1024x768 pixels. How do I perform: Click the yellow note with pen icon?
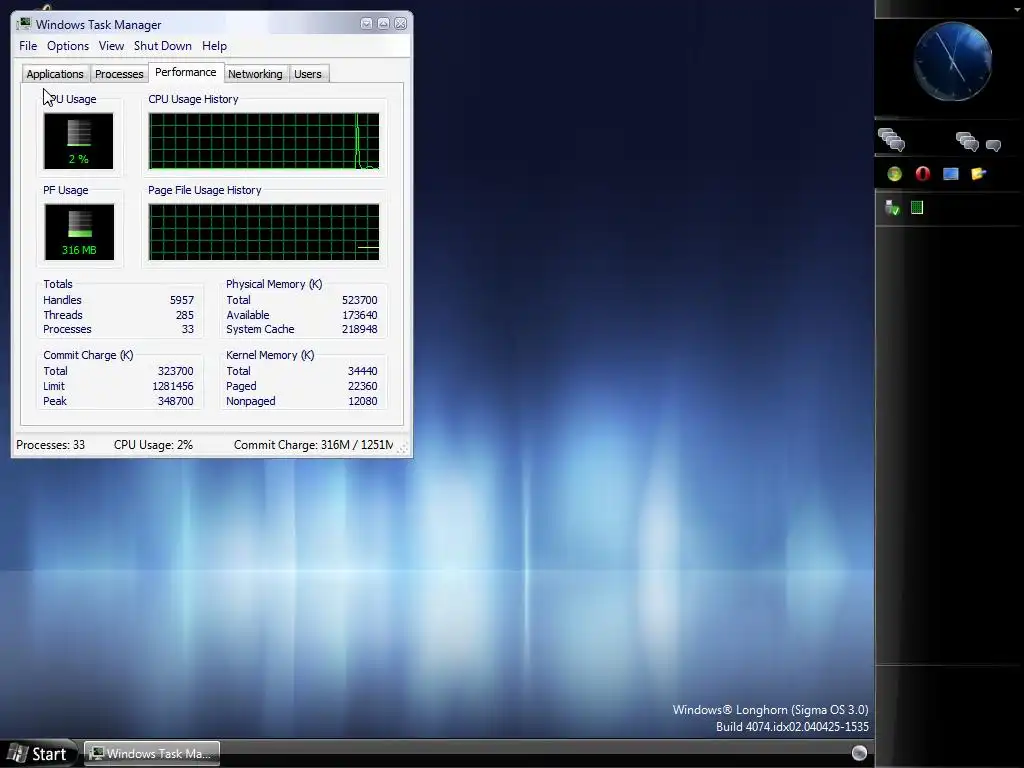978,174
